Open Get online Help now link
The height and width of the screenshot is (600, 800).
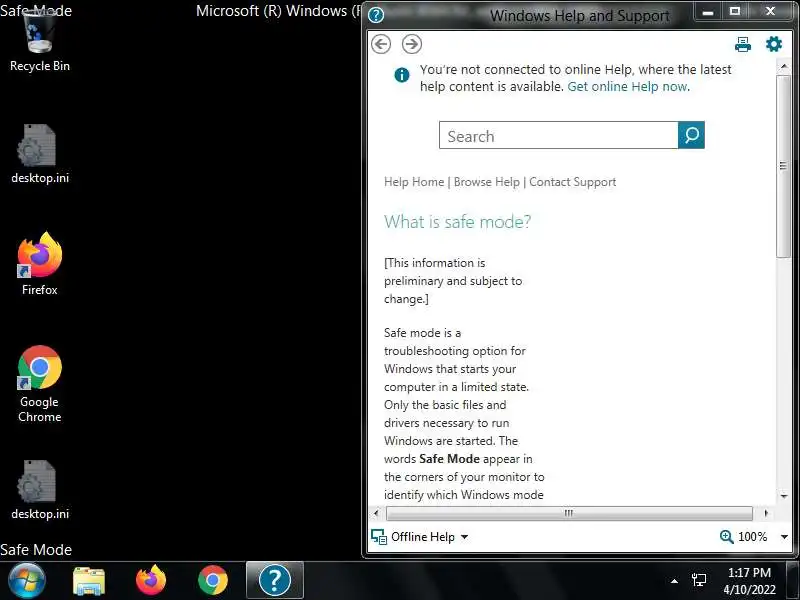pos(628,87)
